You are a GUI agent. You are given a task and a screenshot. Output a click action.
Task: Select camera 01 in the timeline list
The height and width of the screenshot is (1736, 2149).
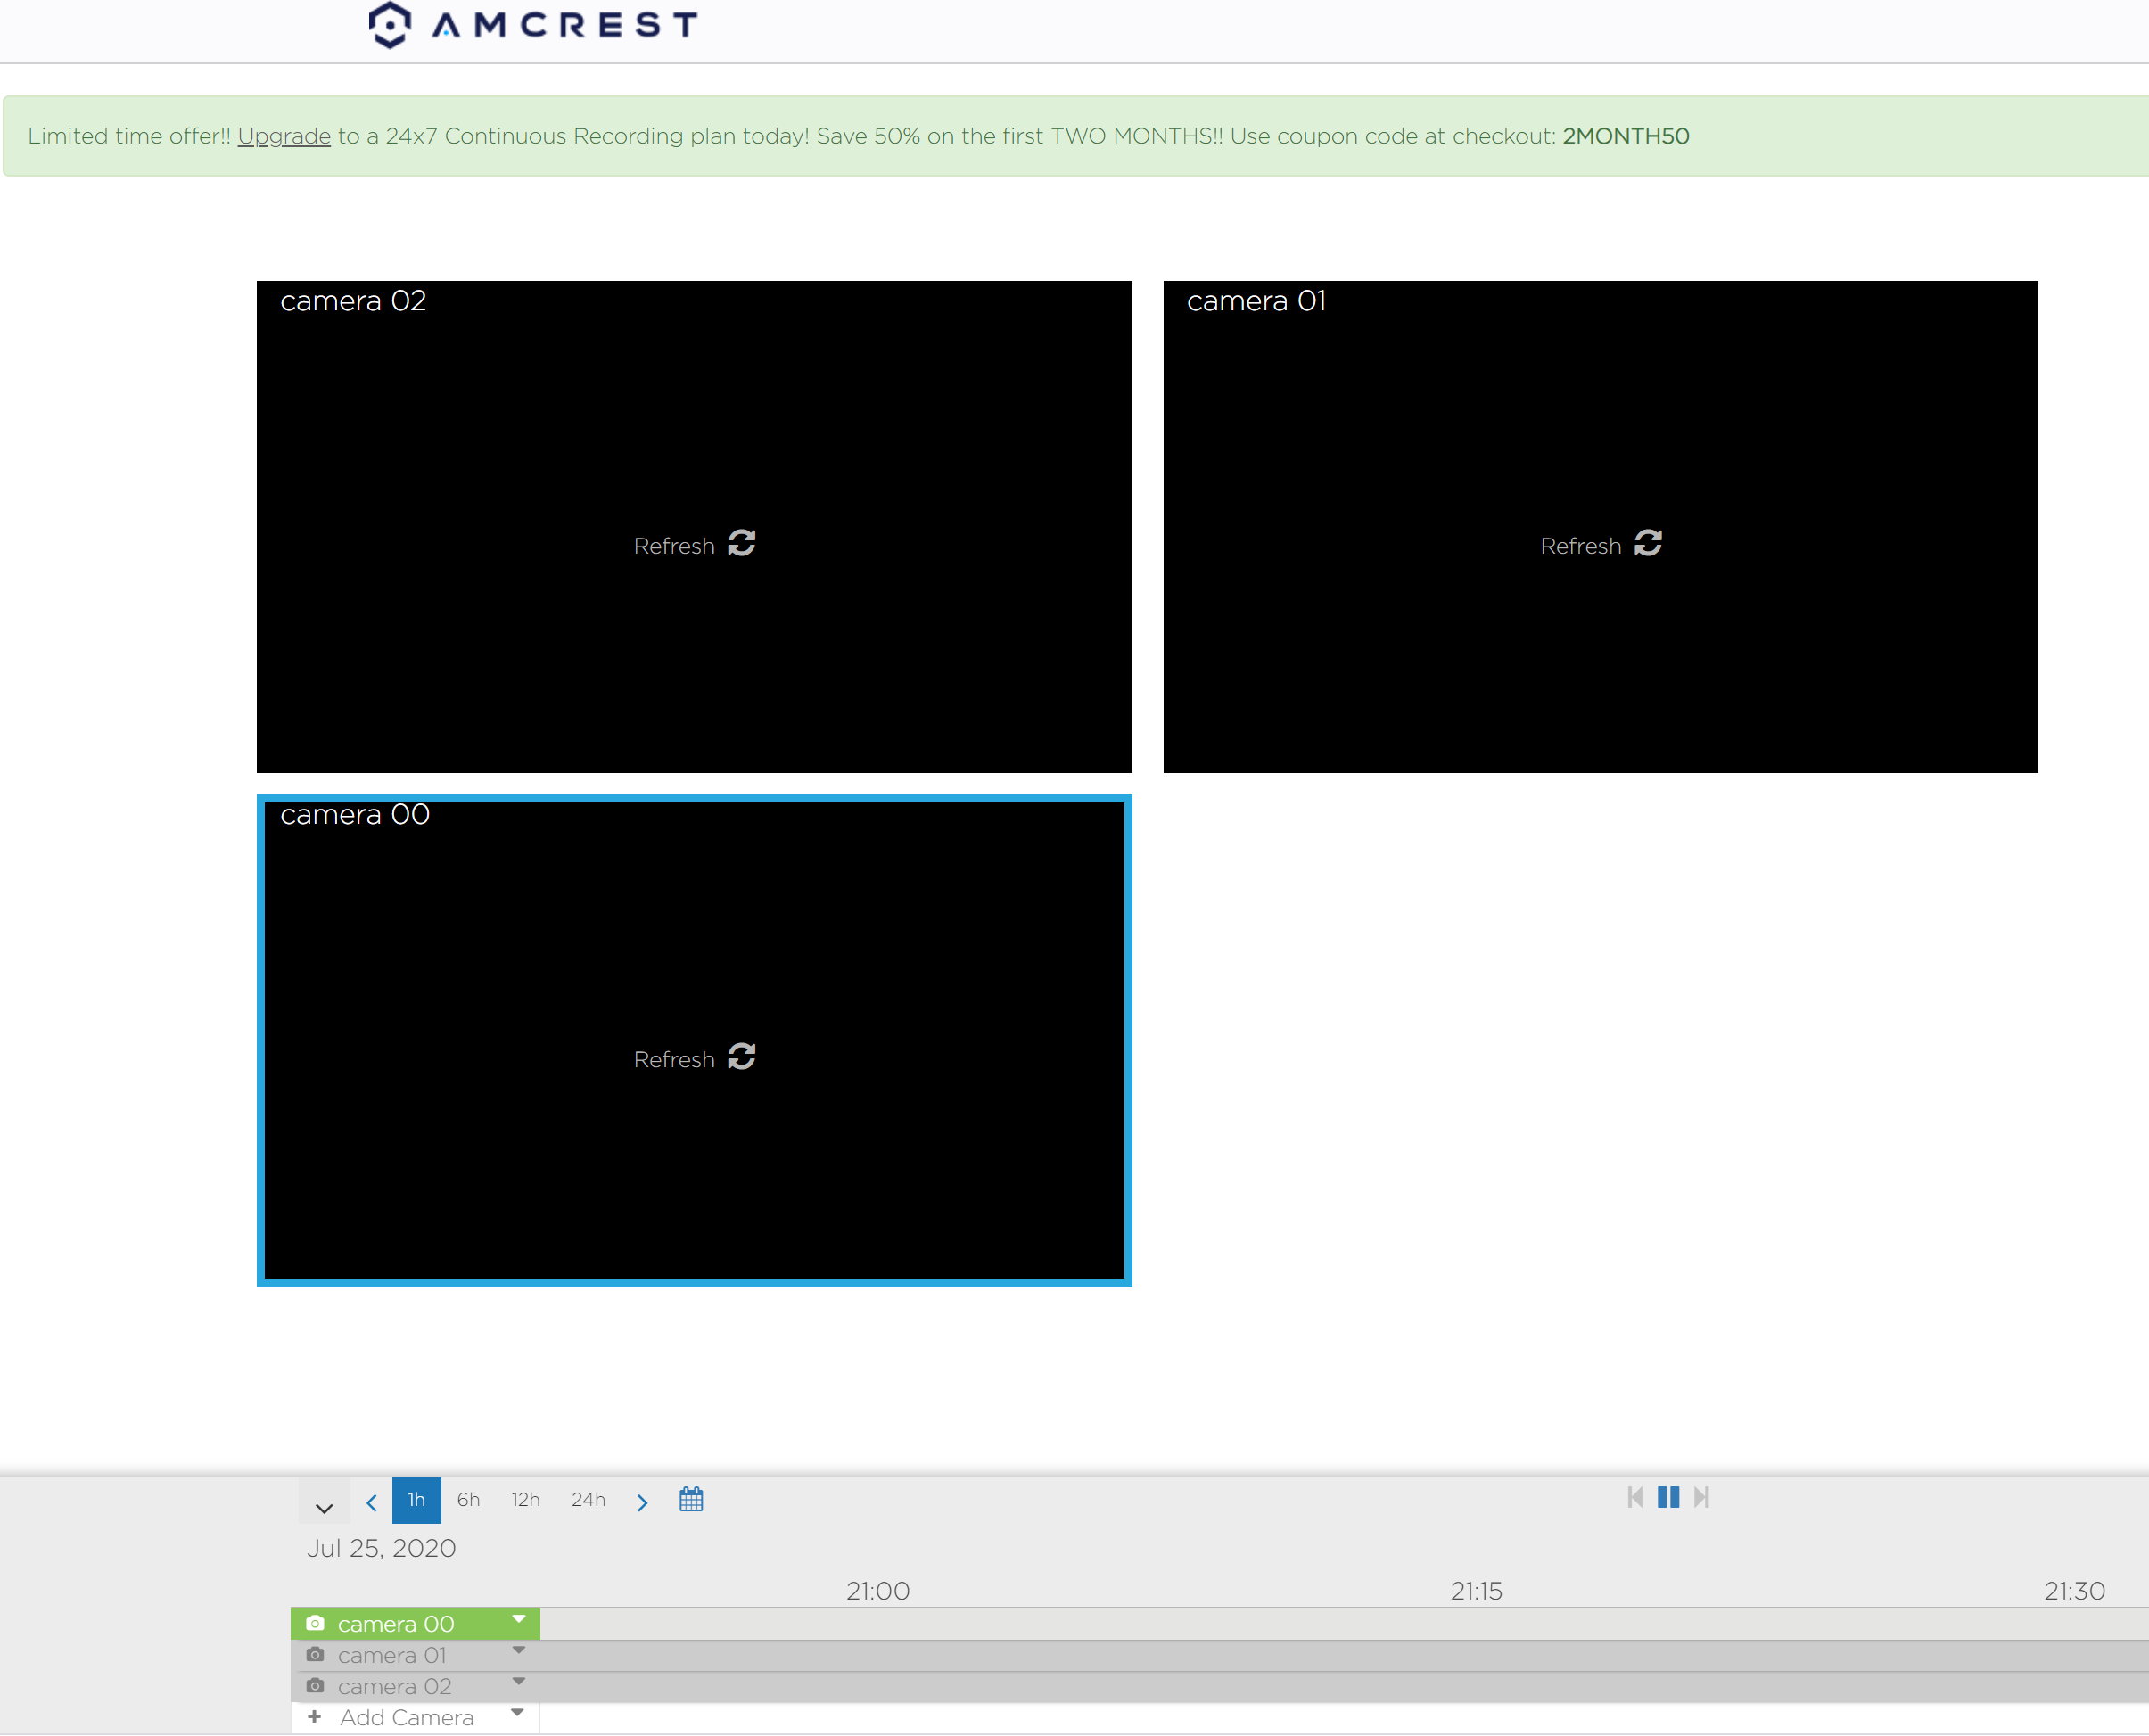click(415, 1655)
